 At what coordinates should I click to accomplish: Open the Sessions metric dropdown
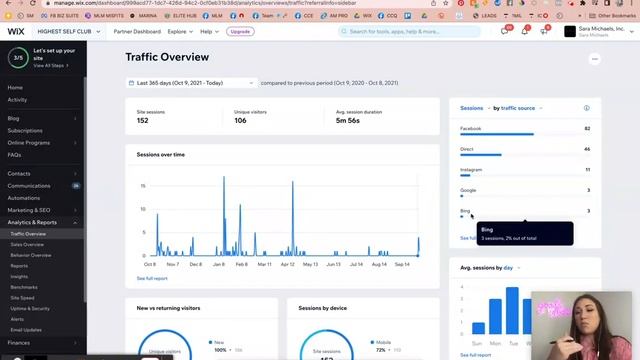click(475, 108)
